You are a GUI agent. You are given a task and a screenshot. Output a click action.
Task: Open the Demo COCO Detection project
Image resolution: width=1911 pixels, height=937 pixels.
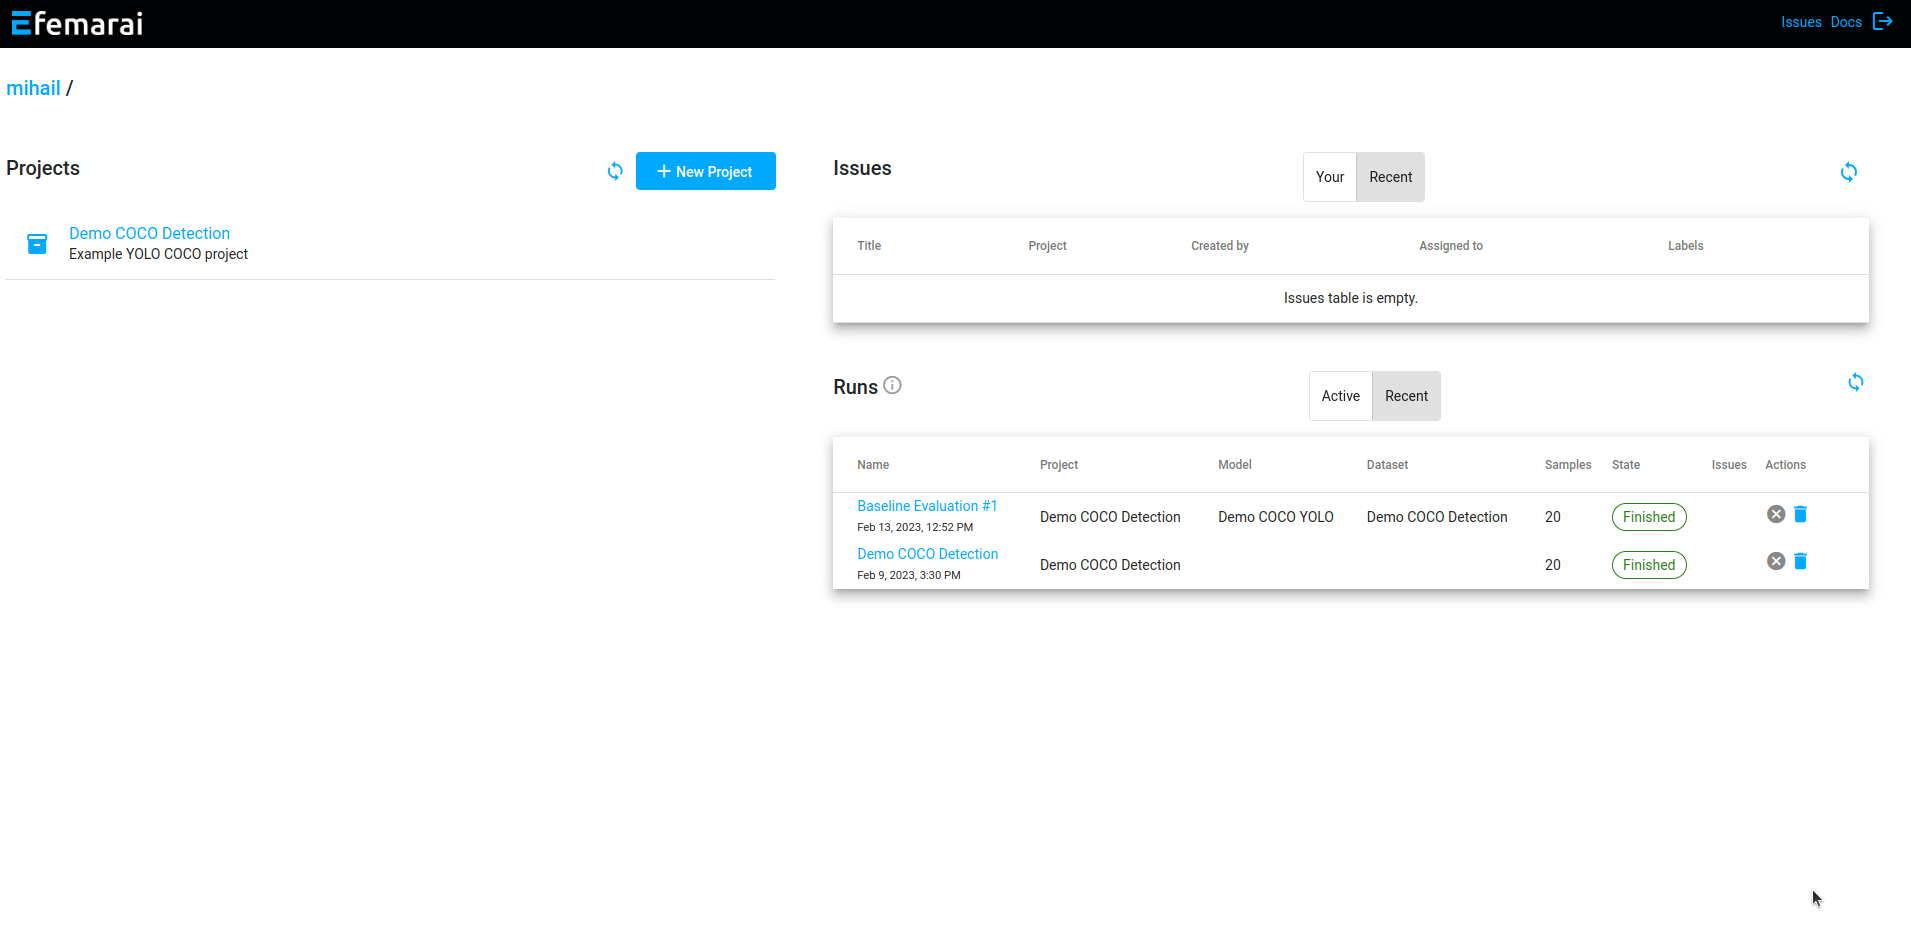click(x=149, y=233)
